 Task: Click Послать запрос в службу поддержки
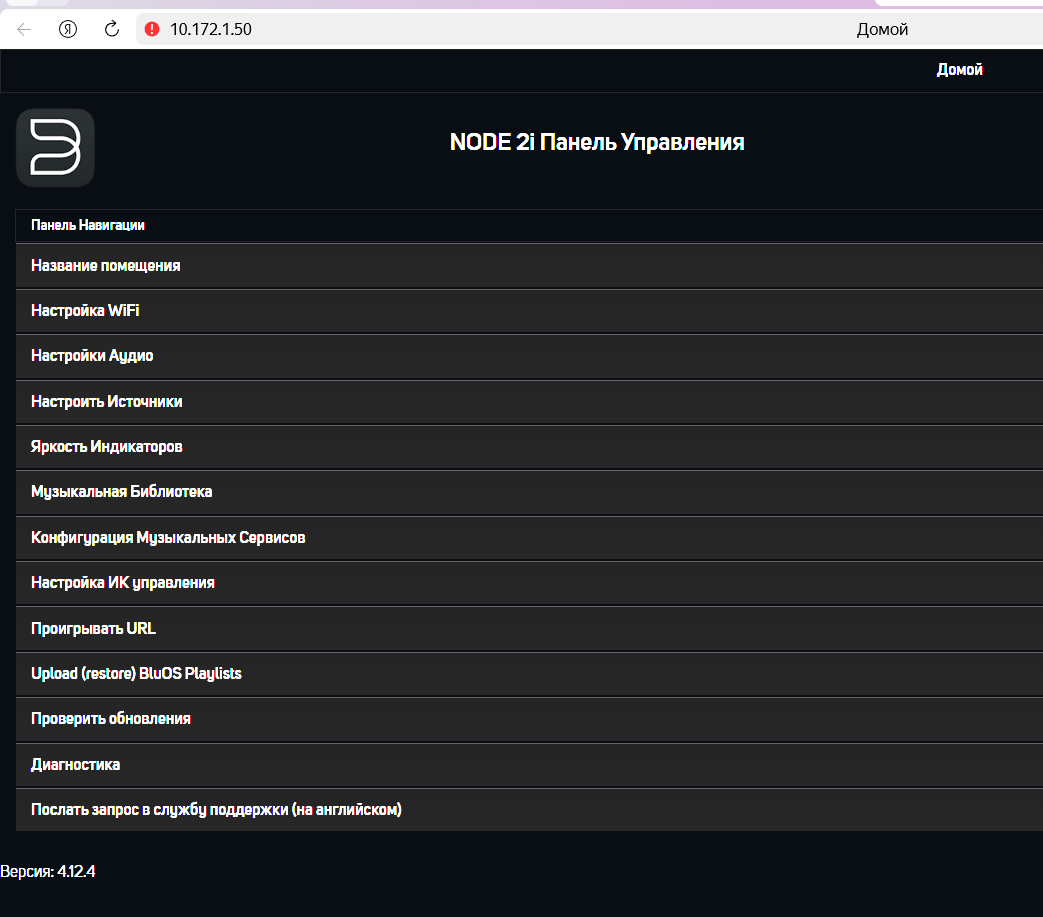click(x=216, y=810)
